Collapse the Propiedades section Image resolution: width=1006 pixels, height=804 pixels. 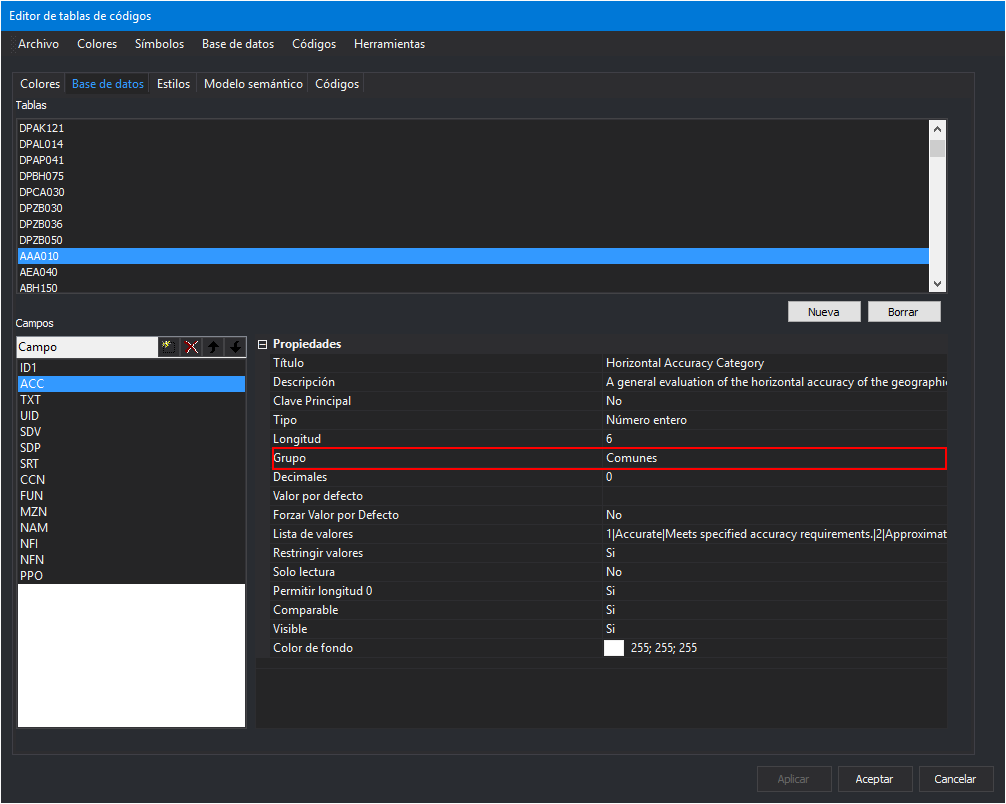(262, 344)
